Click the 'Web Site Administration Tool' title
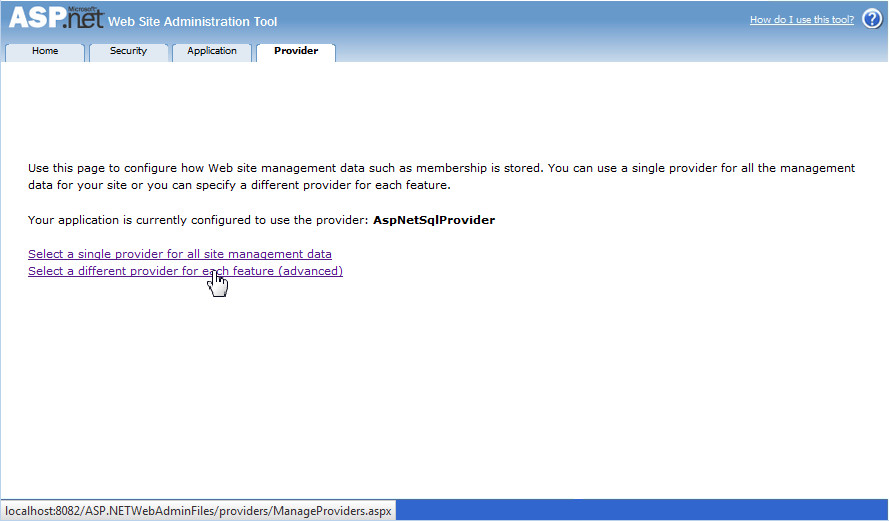 pyautogui.click(x=192, y=22)
